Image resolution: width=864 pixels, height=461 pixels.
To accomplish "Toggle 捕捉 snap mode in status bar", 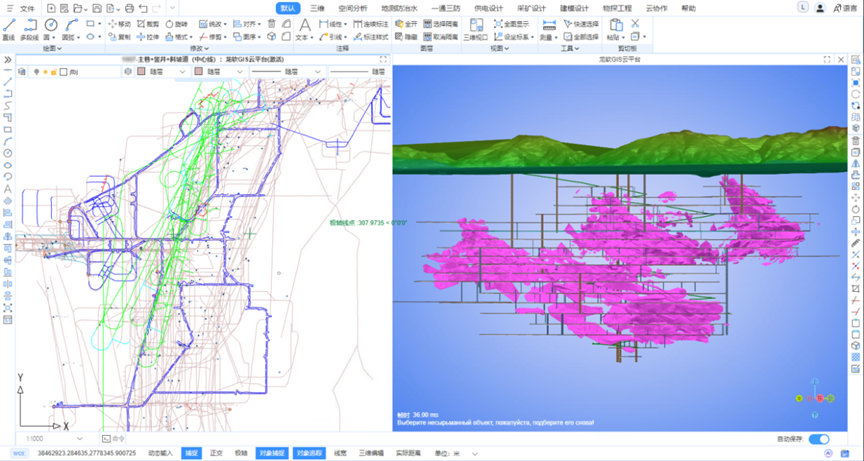I will pyautogui.click(x=191, y=453).
